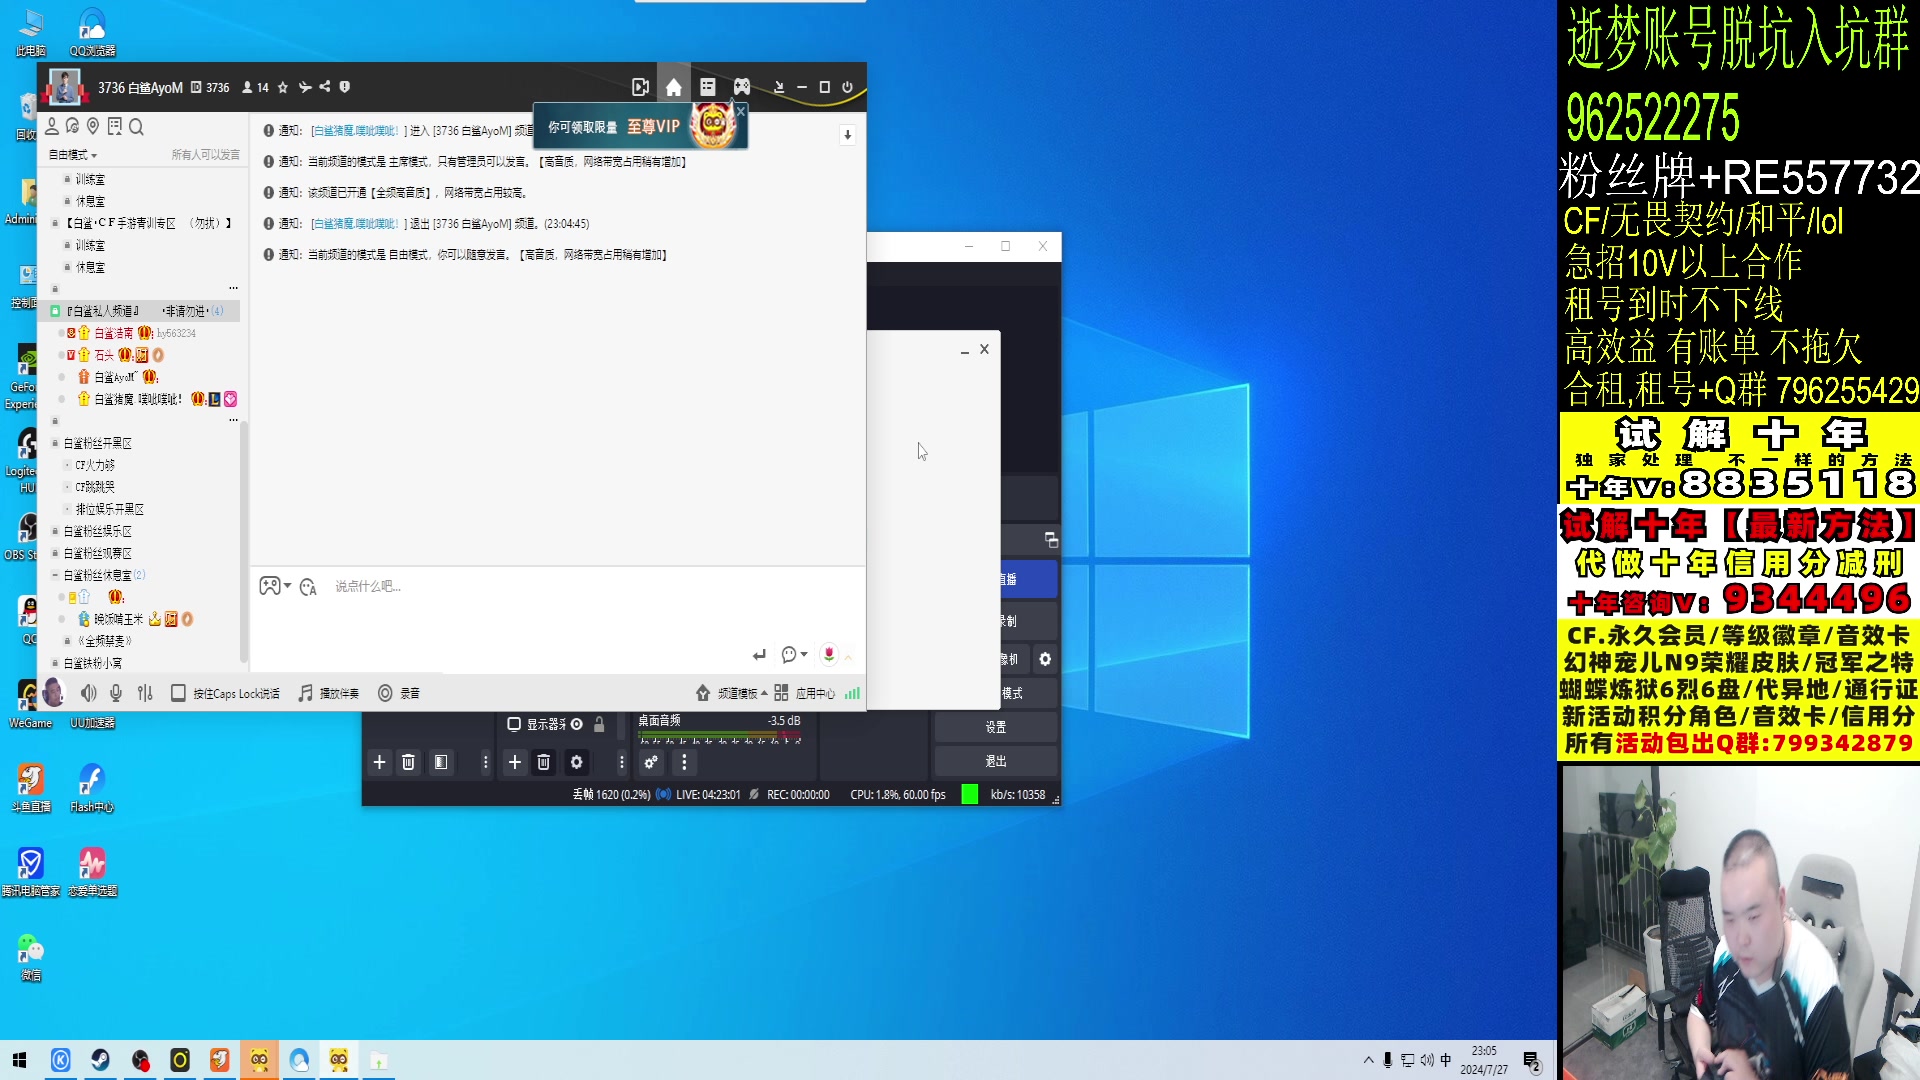Select user 晚饭啃玉米 in the list
The width and height of the screenshot is (1920, 1080).
click(118, 619)
